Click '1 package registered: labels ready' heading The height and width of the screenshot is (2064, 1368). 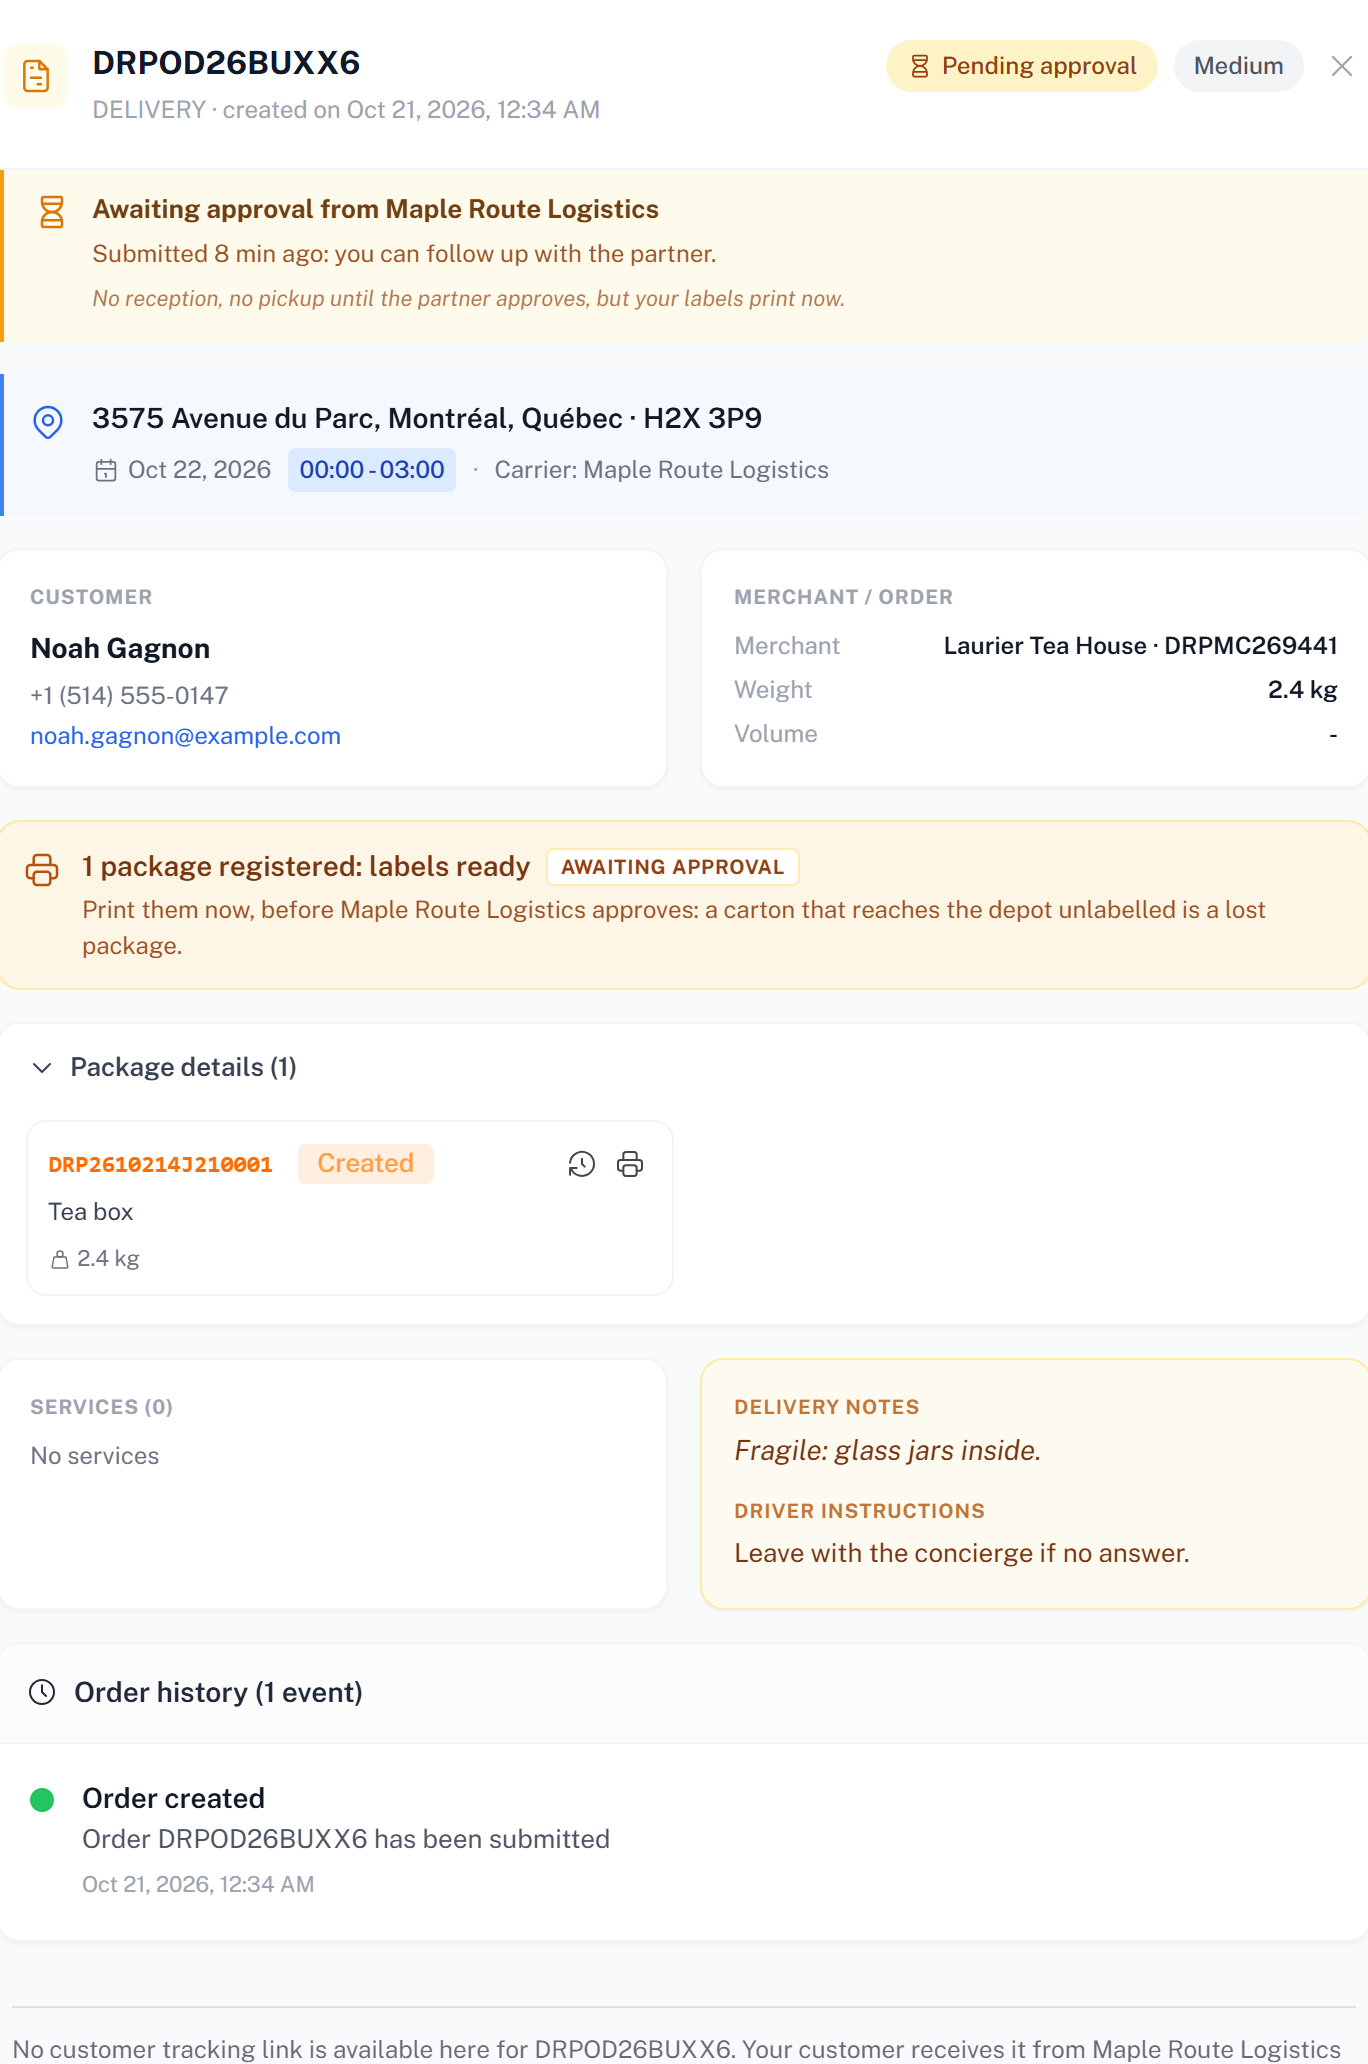[306, 866]
